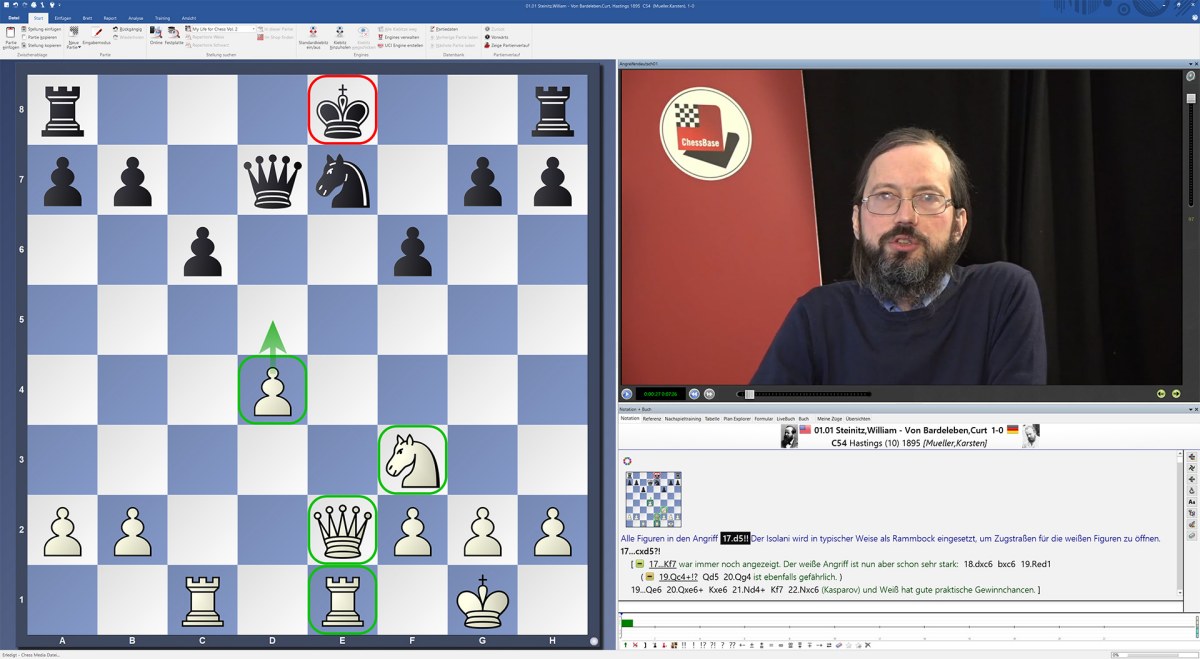Switch to the Analyse ribbon tab
This screenshot has height=659, width=1200.
136,18
